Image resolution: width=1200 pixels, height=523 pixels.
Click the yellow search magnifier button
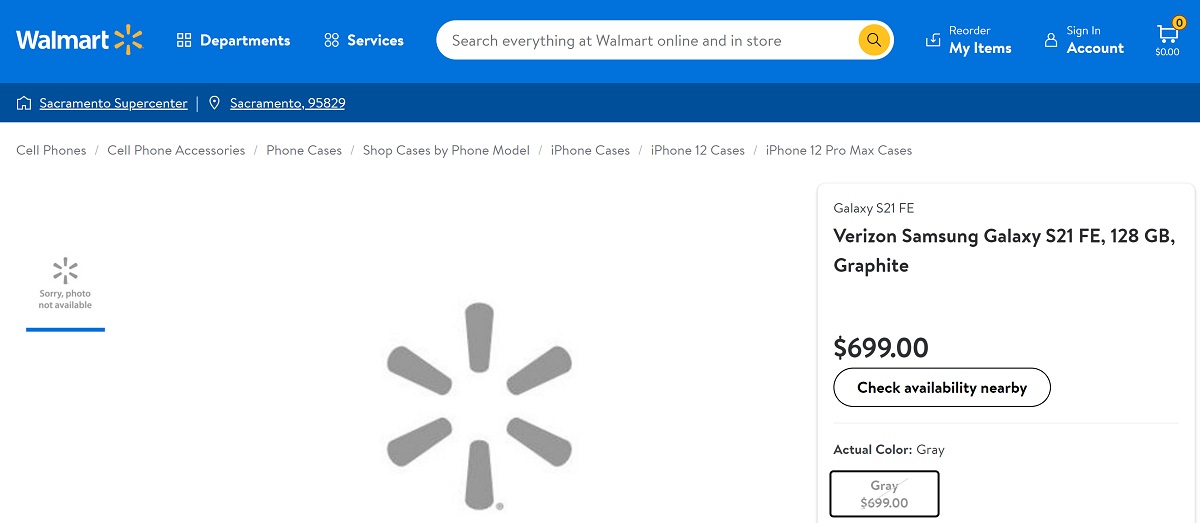click(x=874, y=40)
